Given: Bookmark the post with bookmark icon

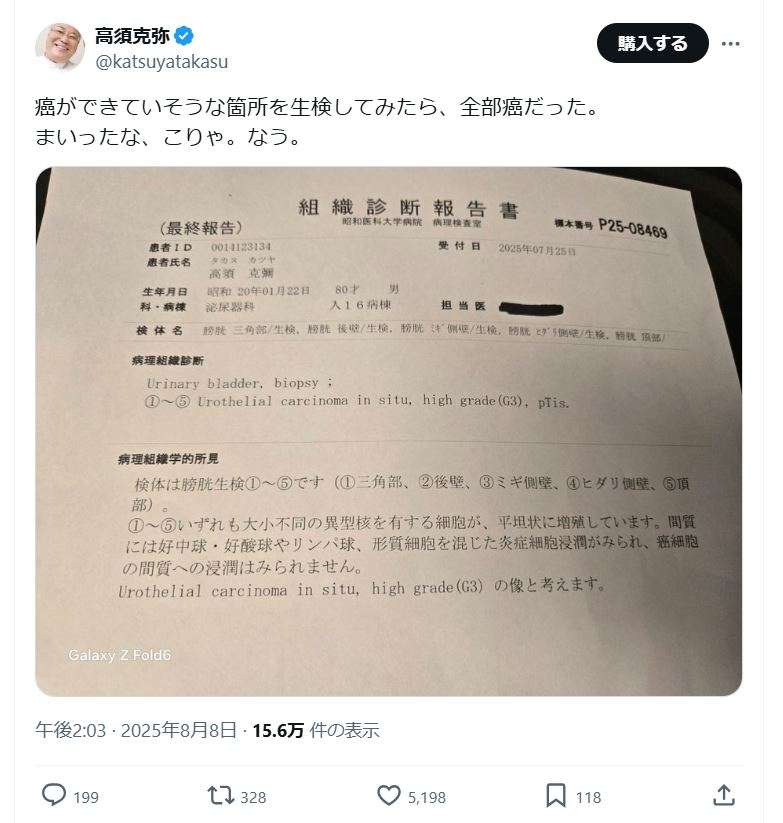Looking at the screenshot, I should 556,795.
